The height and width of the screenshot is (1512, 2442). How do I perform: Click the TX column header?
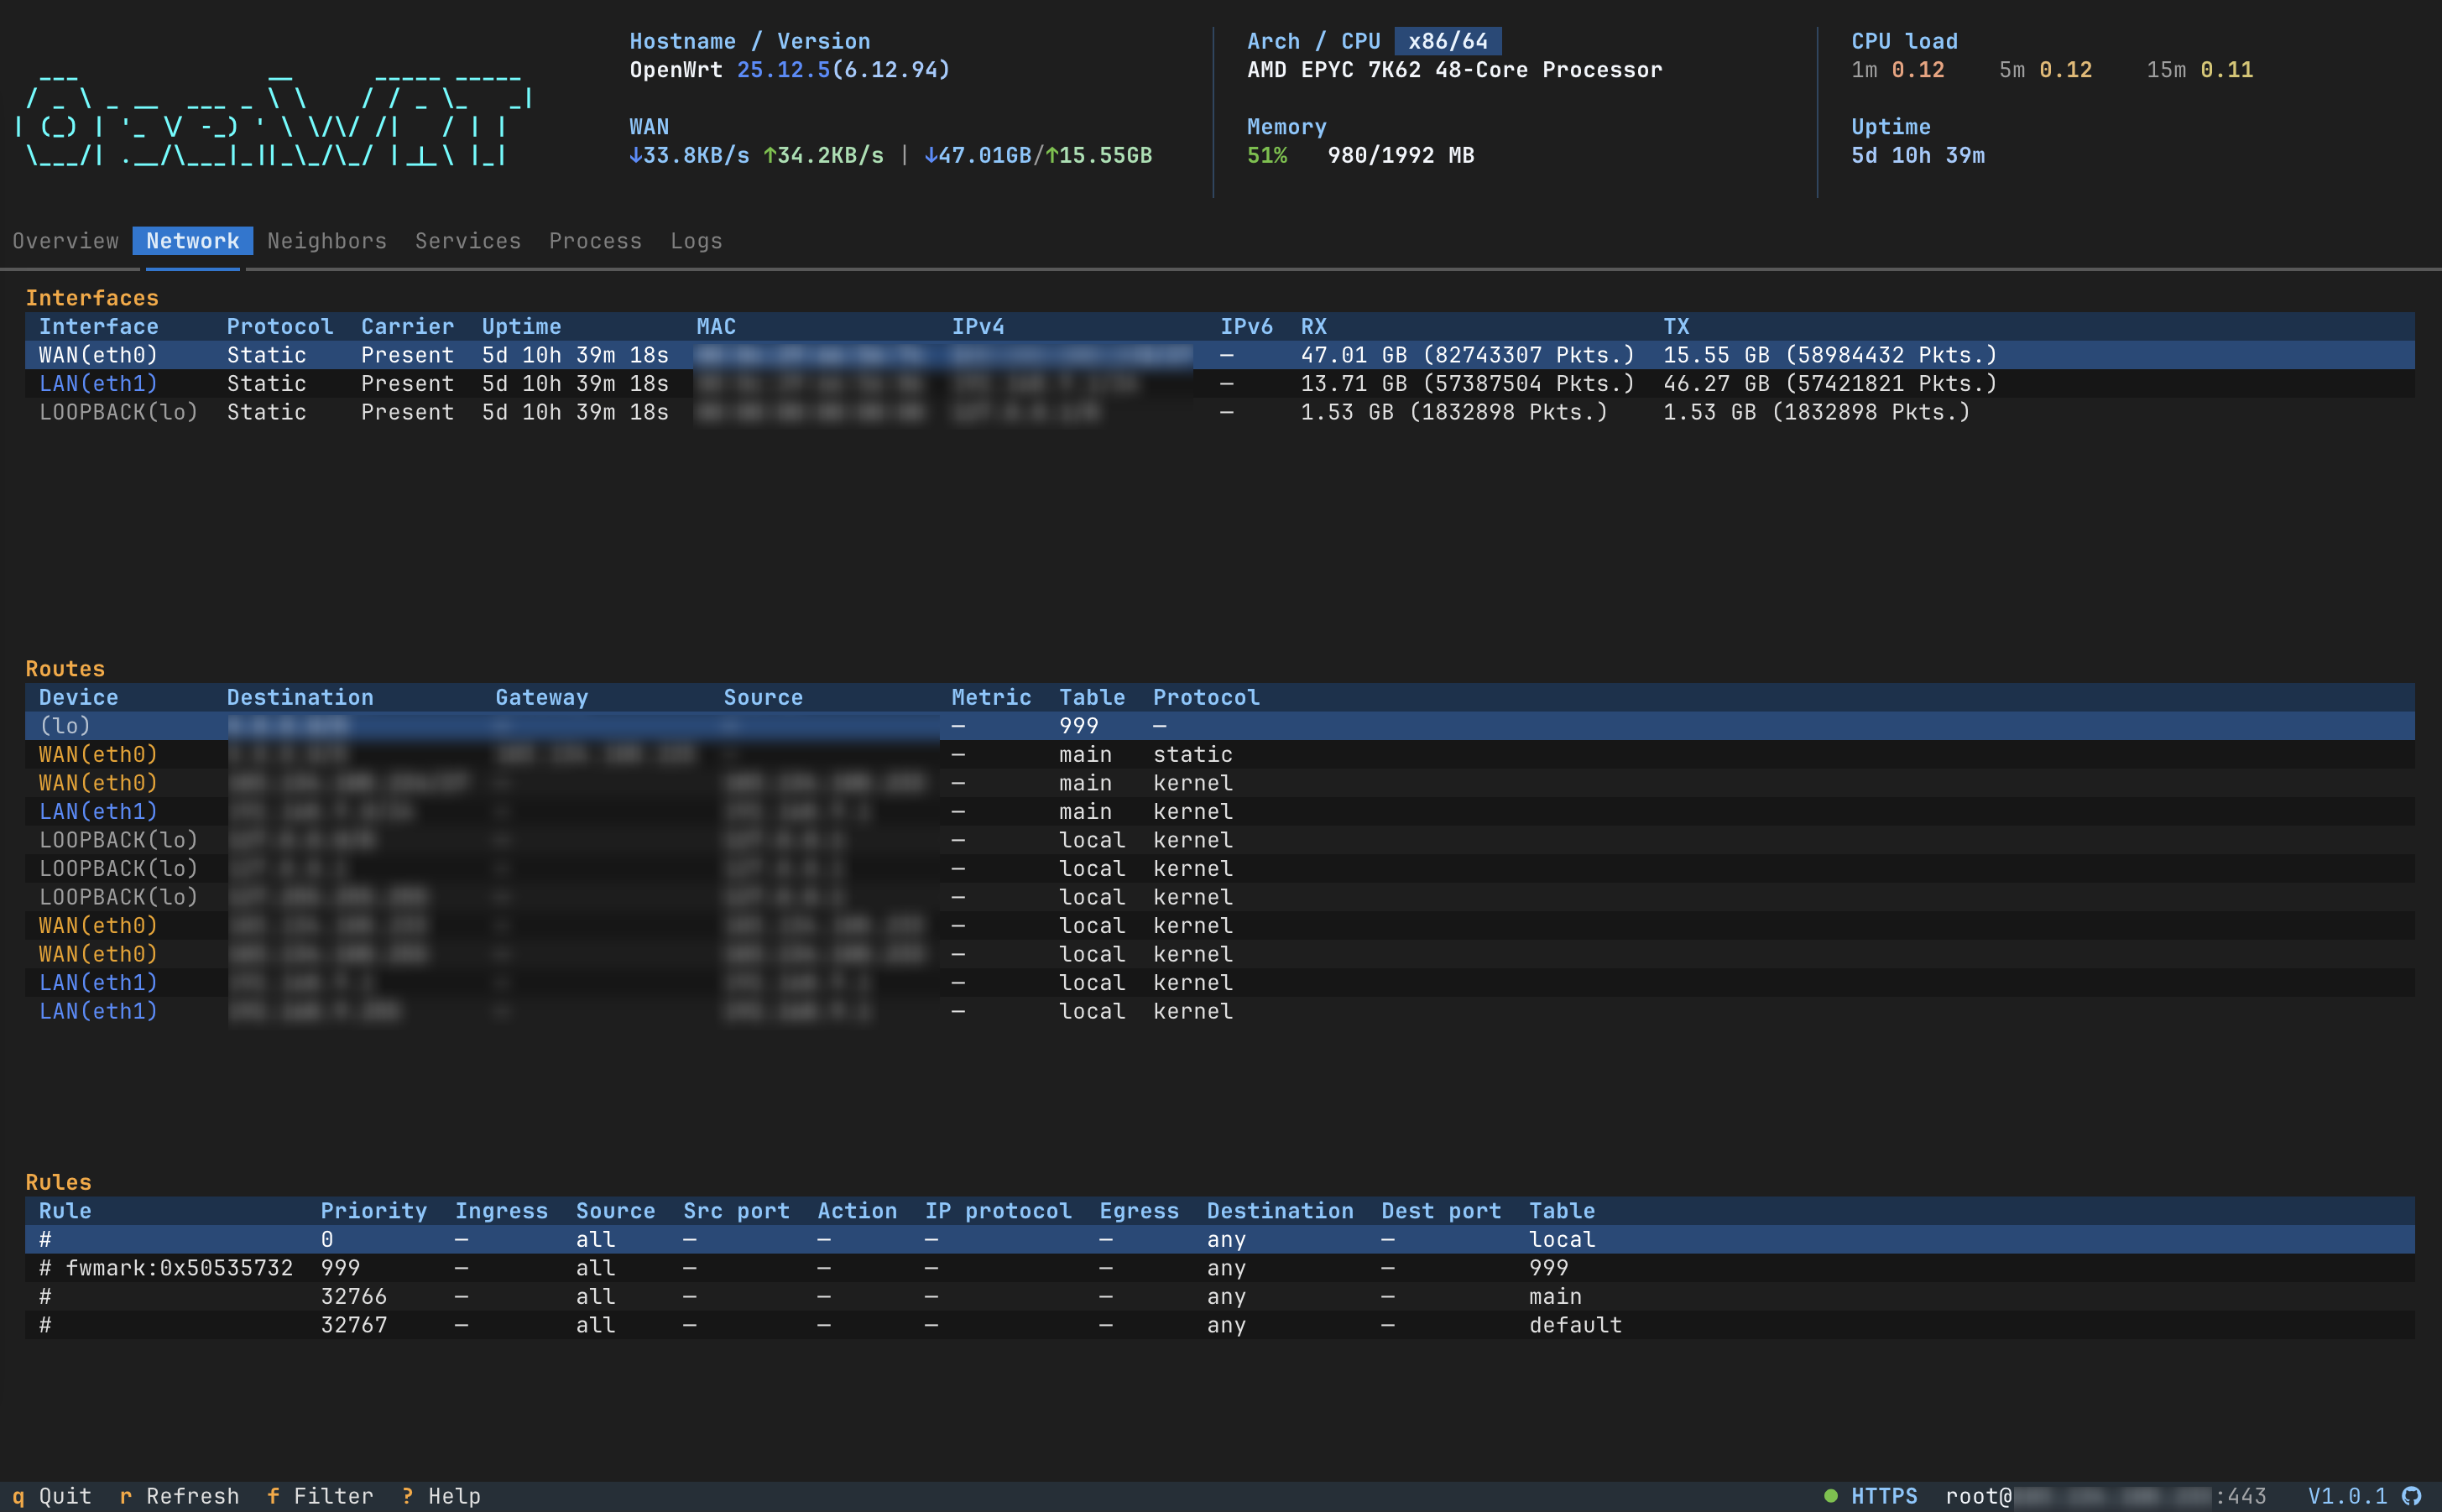point(1676,326)
